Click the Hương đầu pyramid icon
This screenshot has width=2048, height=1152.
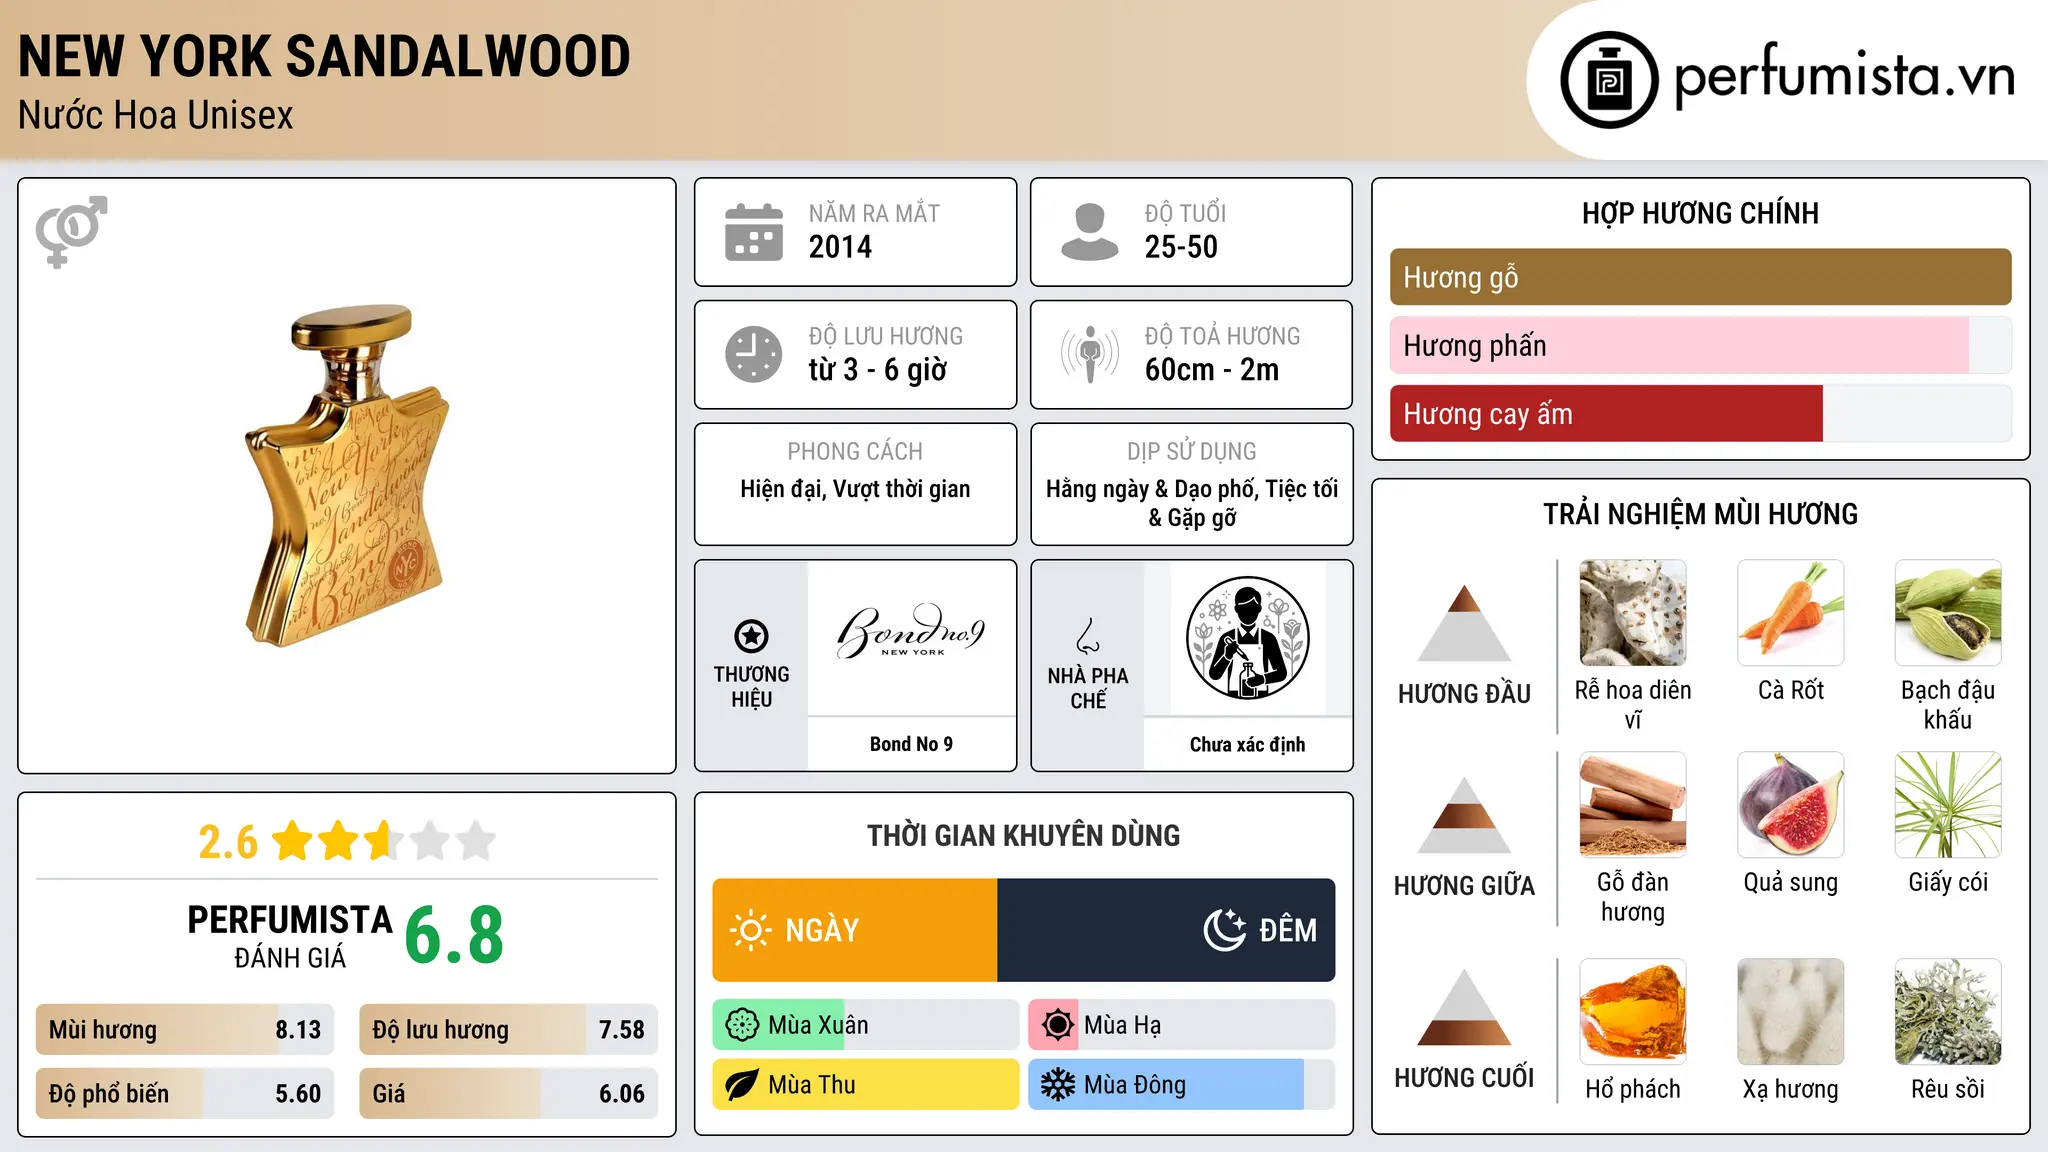click(1464, 623)
